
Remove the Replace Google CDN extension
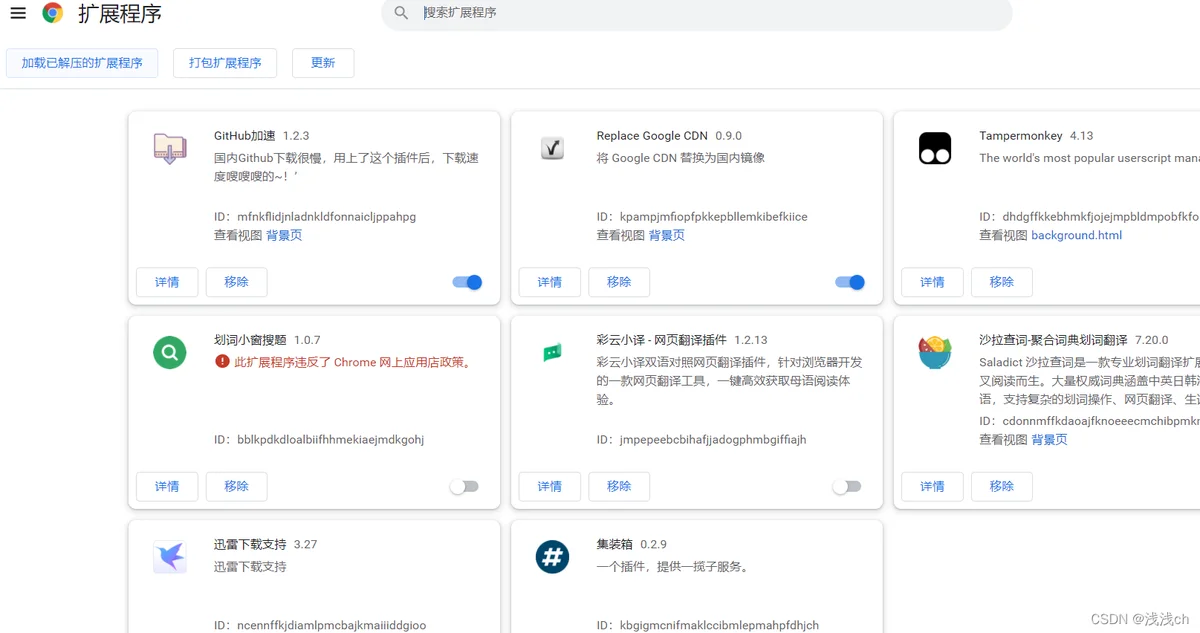click(x=619, y=282)
